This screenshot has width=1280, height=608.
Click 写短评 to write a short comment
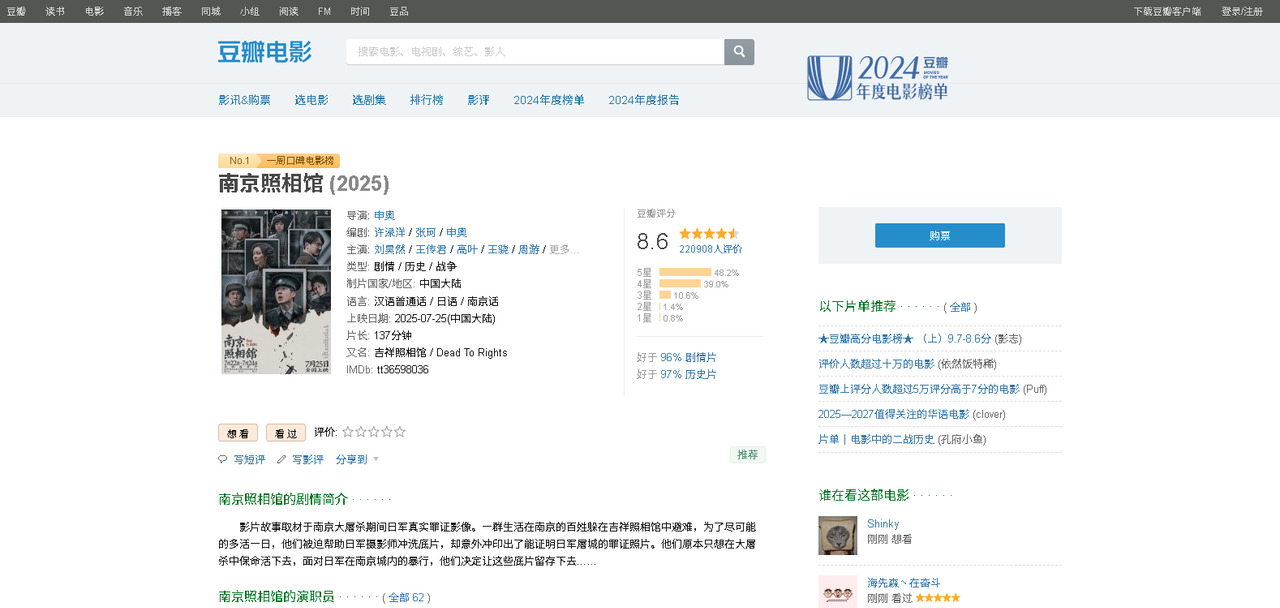249,460
